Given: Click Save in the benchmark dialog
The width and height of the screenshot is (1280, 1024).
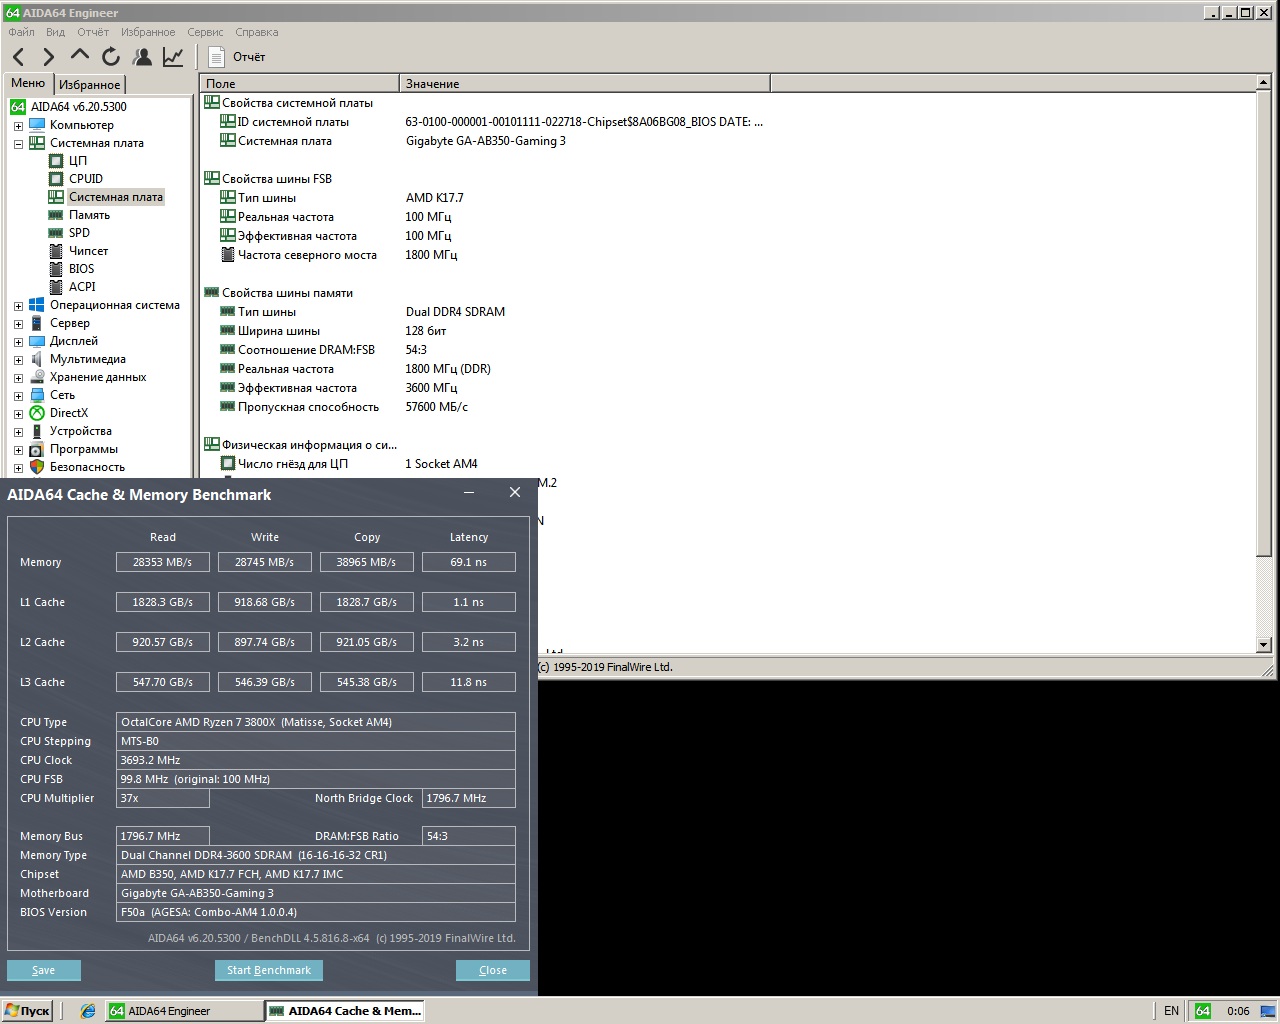Looking at the screenshot, I should click(x=44, y=970).
